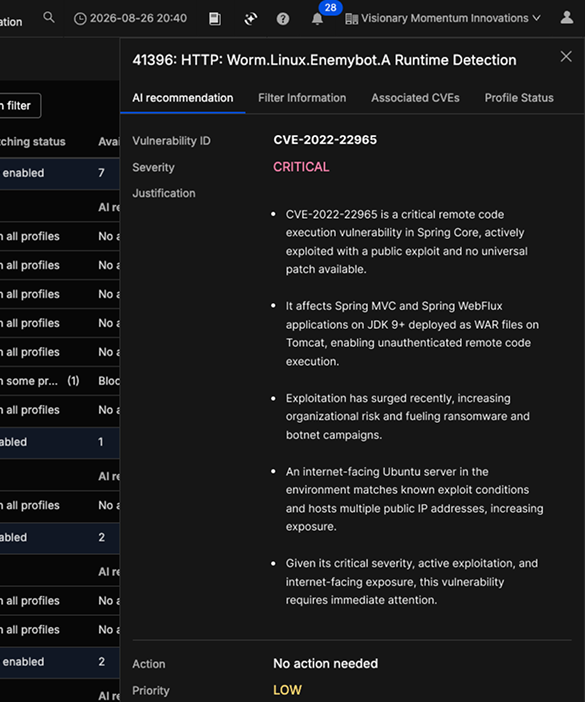Open the documentation book icon
The height and width of the screenshot is (702, 585).
215,19
